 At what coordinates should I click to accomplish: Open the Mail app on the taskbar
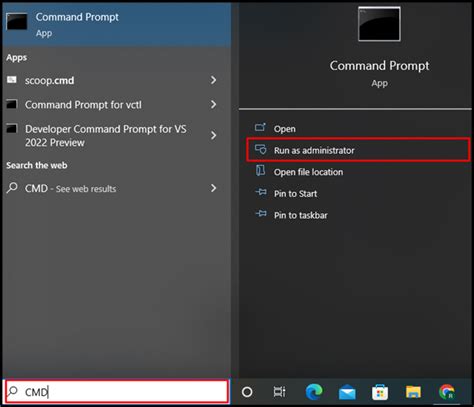click(x=347, y=392)
